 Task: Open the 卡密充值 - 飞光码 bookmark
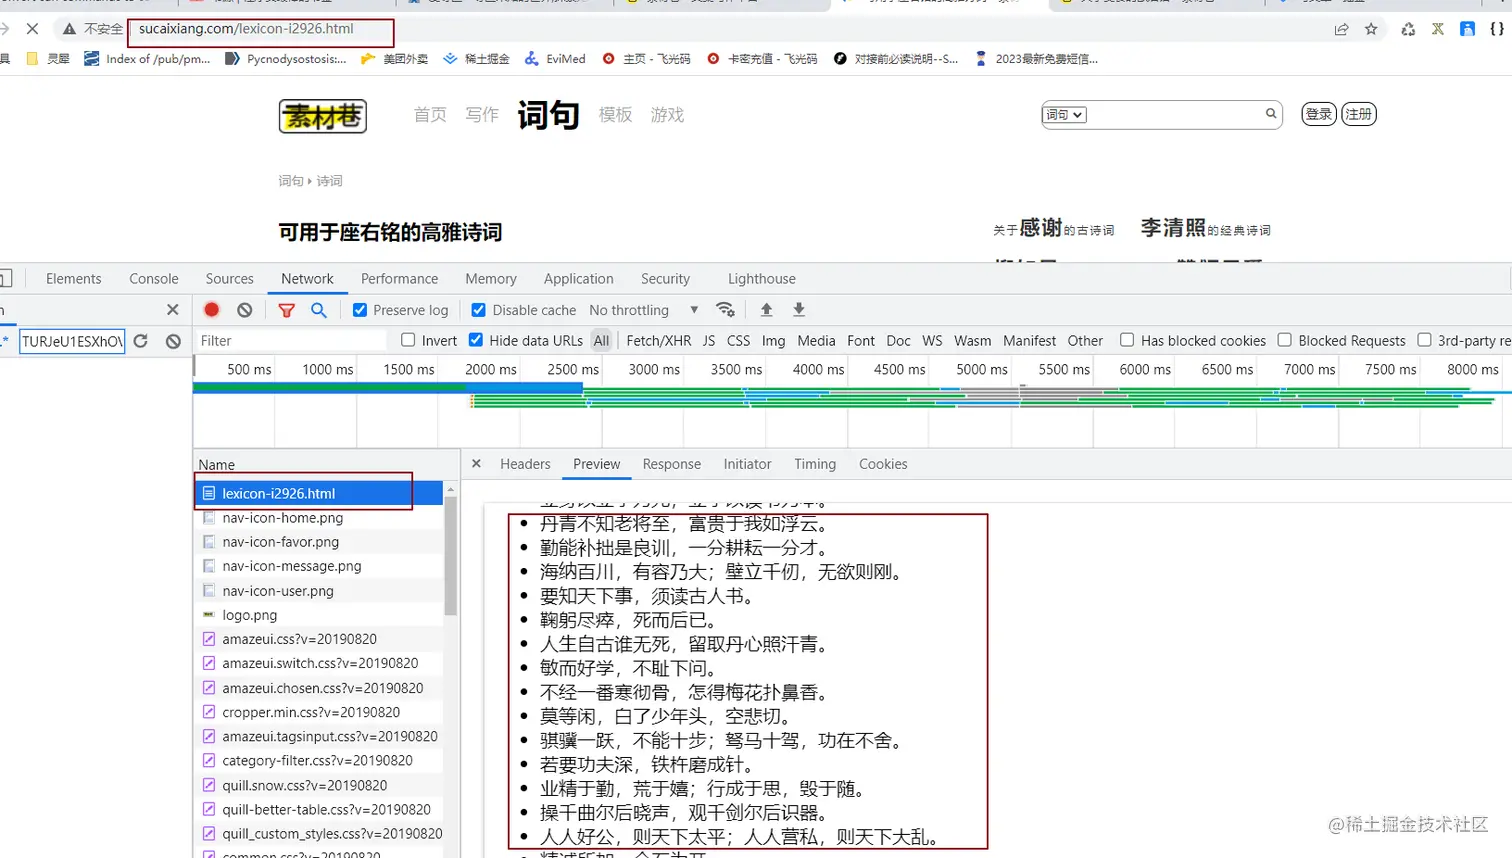[762, 59]
